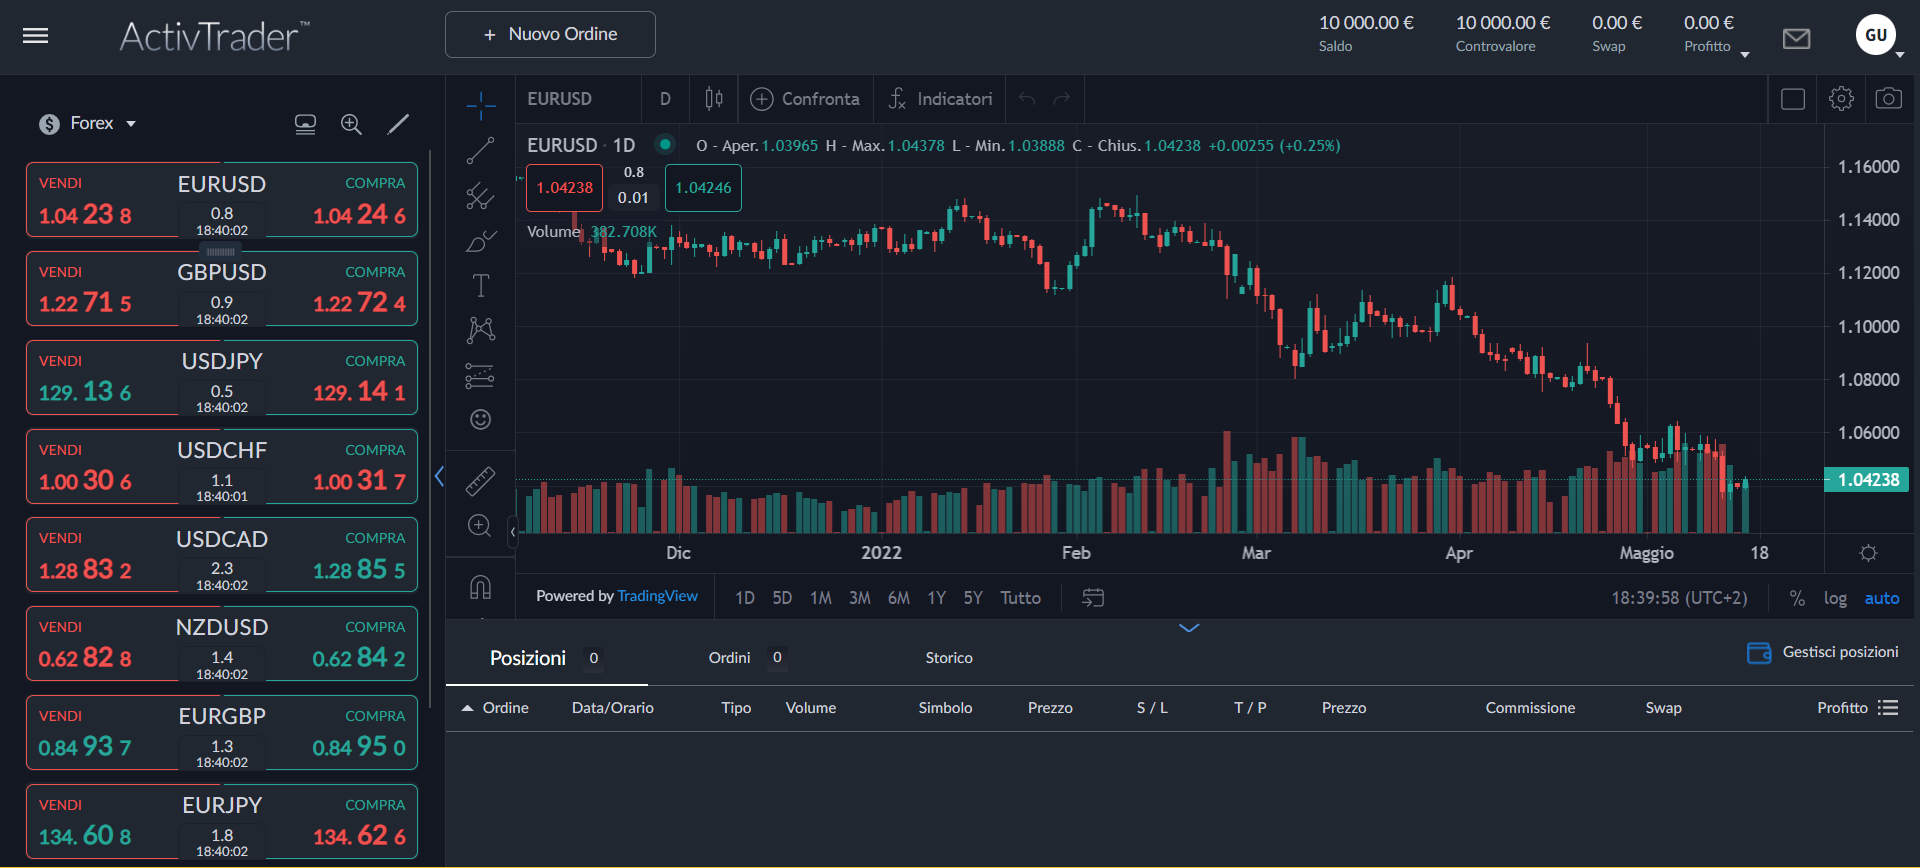Screen dimensions: 1920x868
Task: Activate the chart zoom-in tool
Action: tap(481, 526)
